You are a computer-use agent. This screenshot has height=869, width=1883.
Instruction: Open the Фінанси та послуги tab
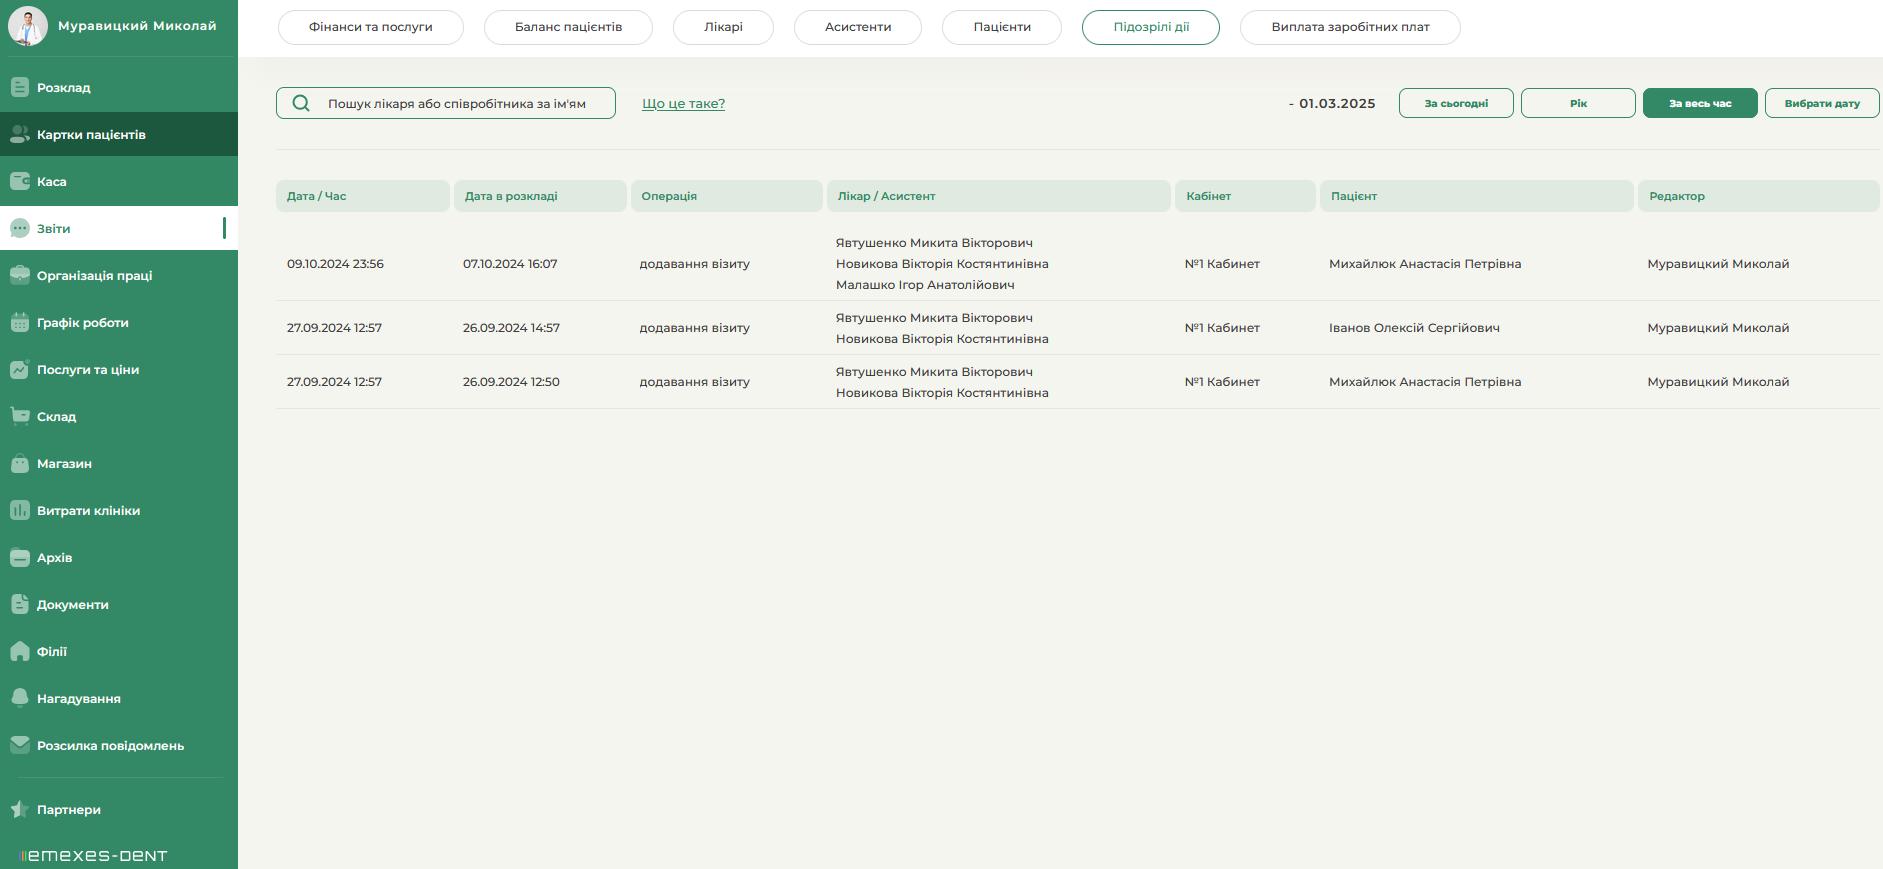point(371,27)
